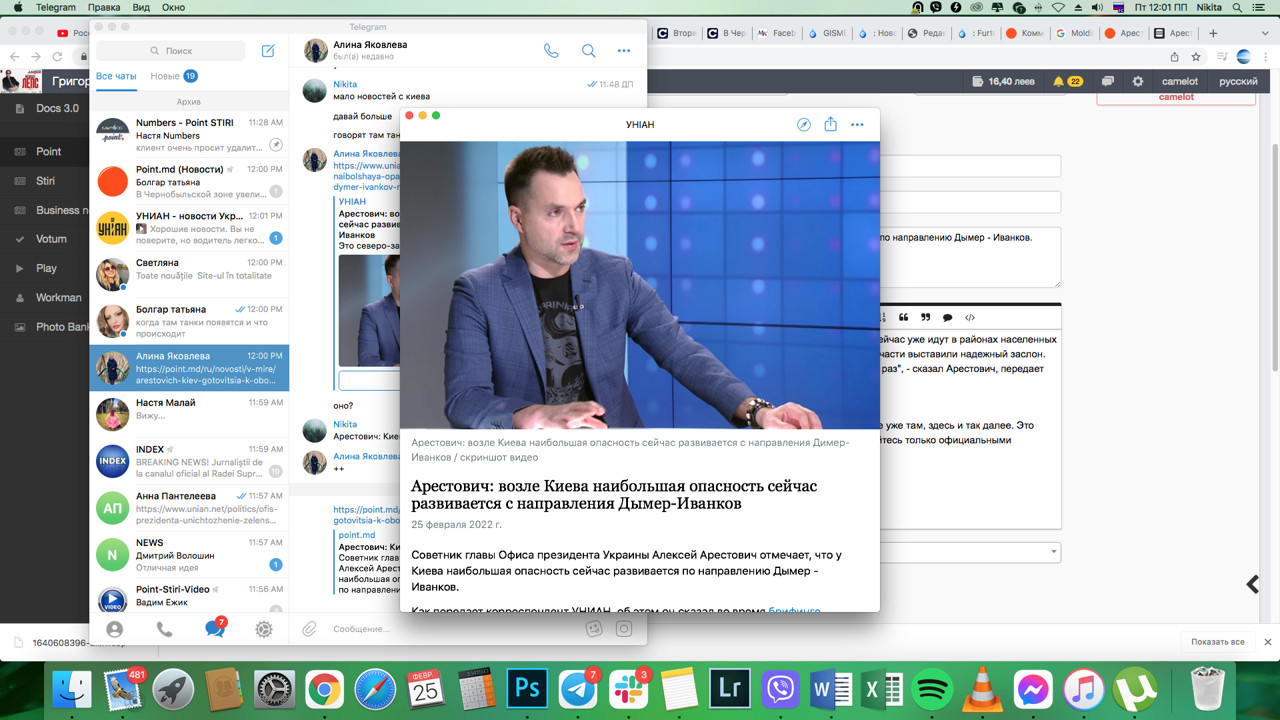Screen dimensions: 1280x720
Task: Open the Telegram app menu
Action: tap(55, 7)
